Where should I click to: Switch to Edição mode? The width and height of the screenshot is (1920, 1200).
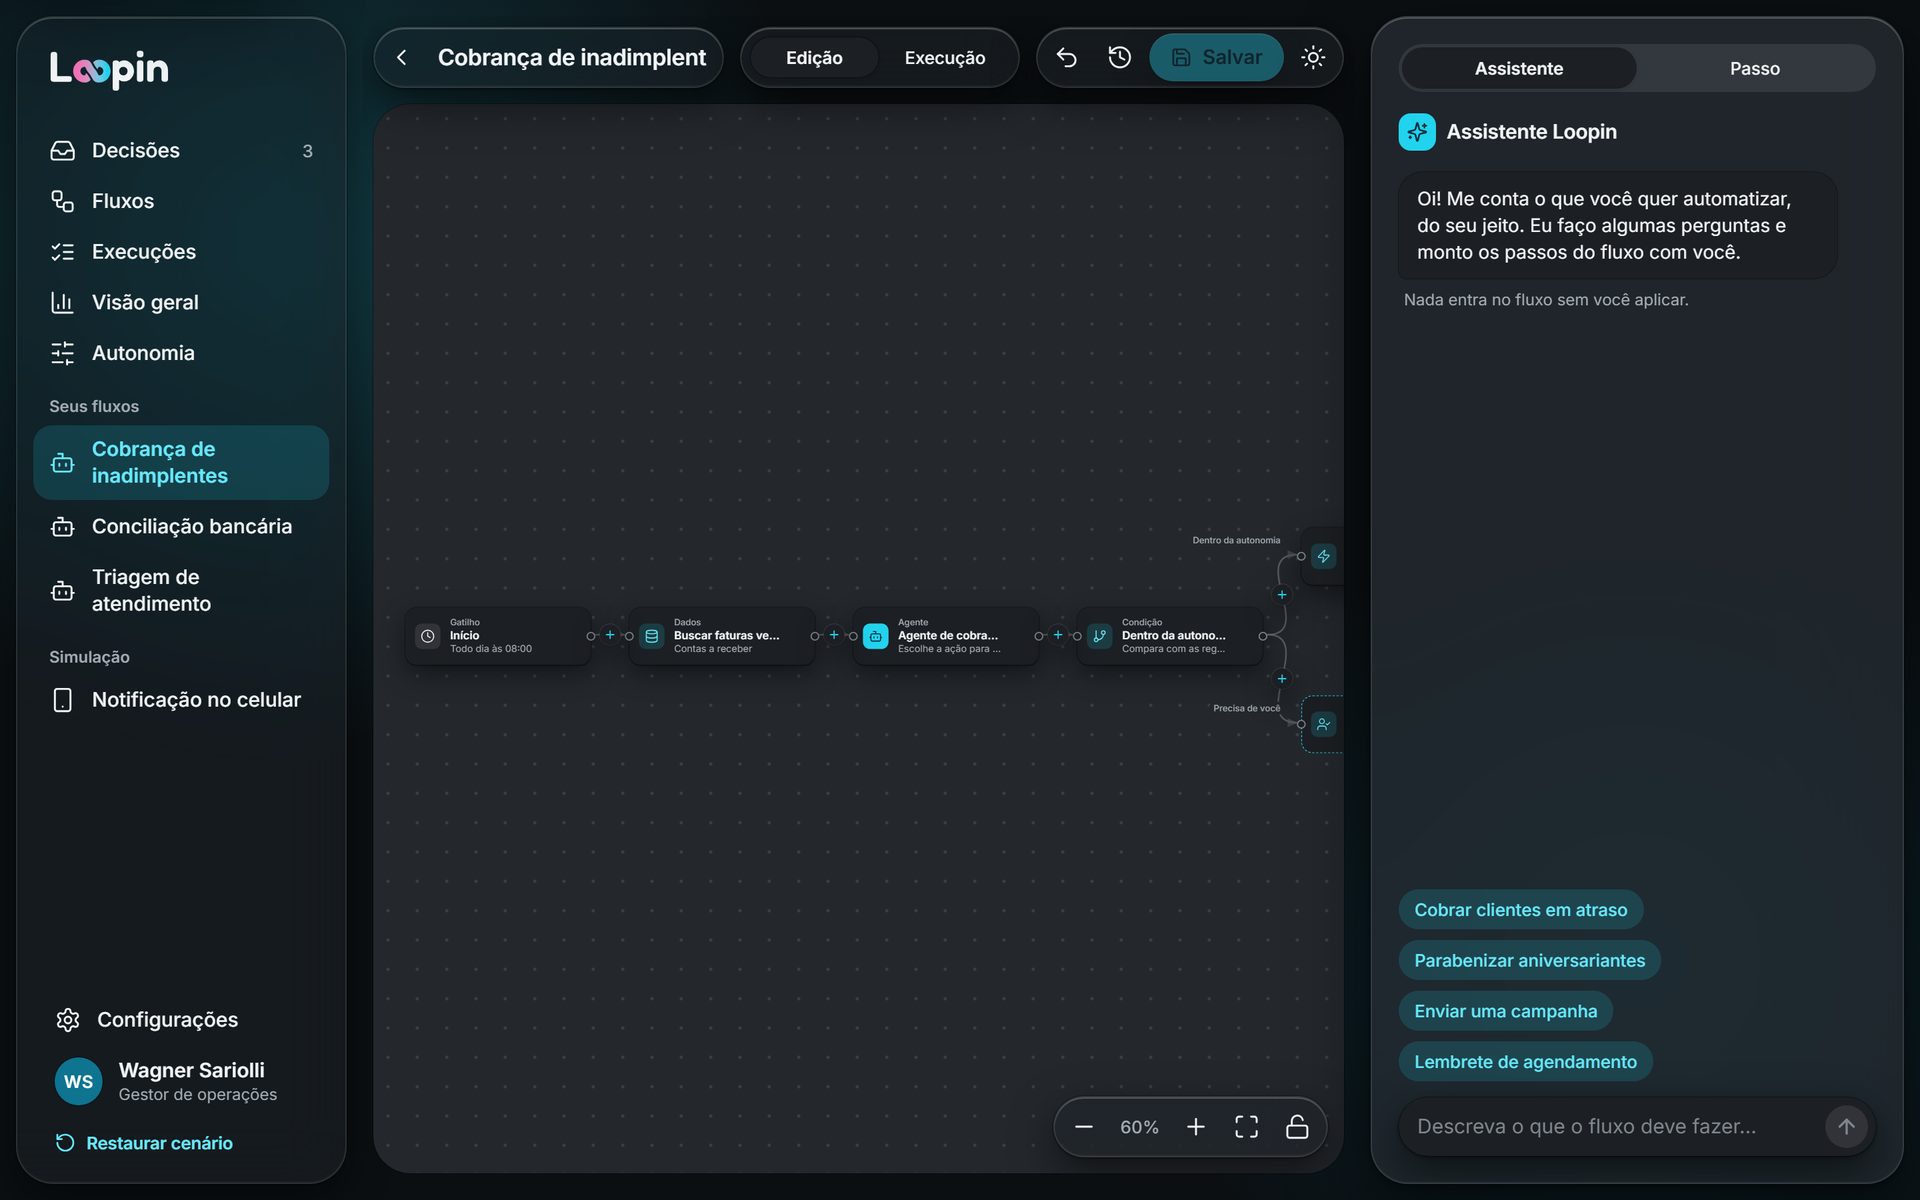814,58
